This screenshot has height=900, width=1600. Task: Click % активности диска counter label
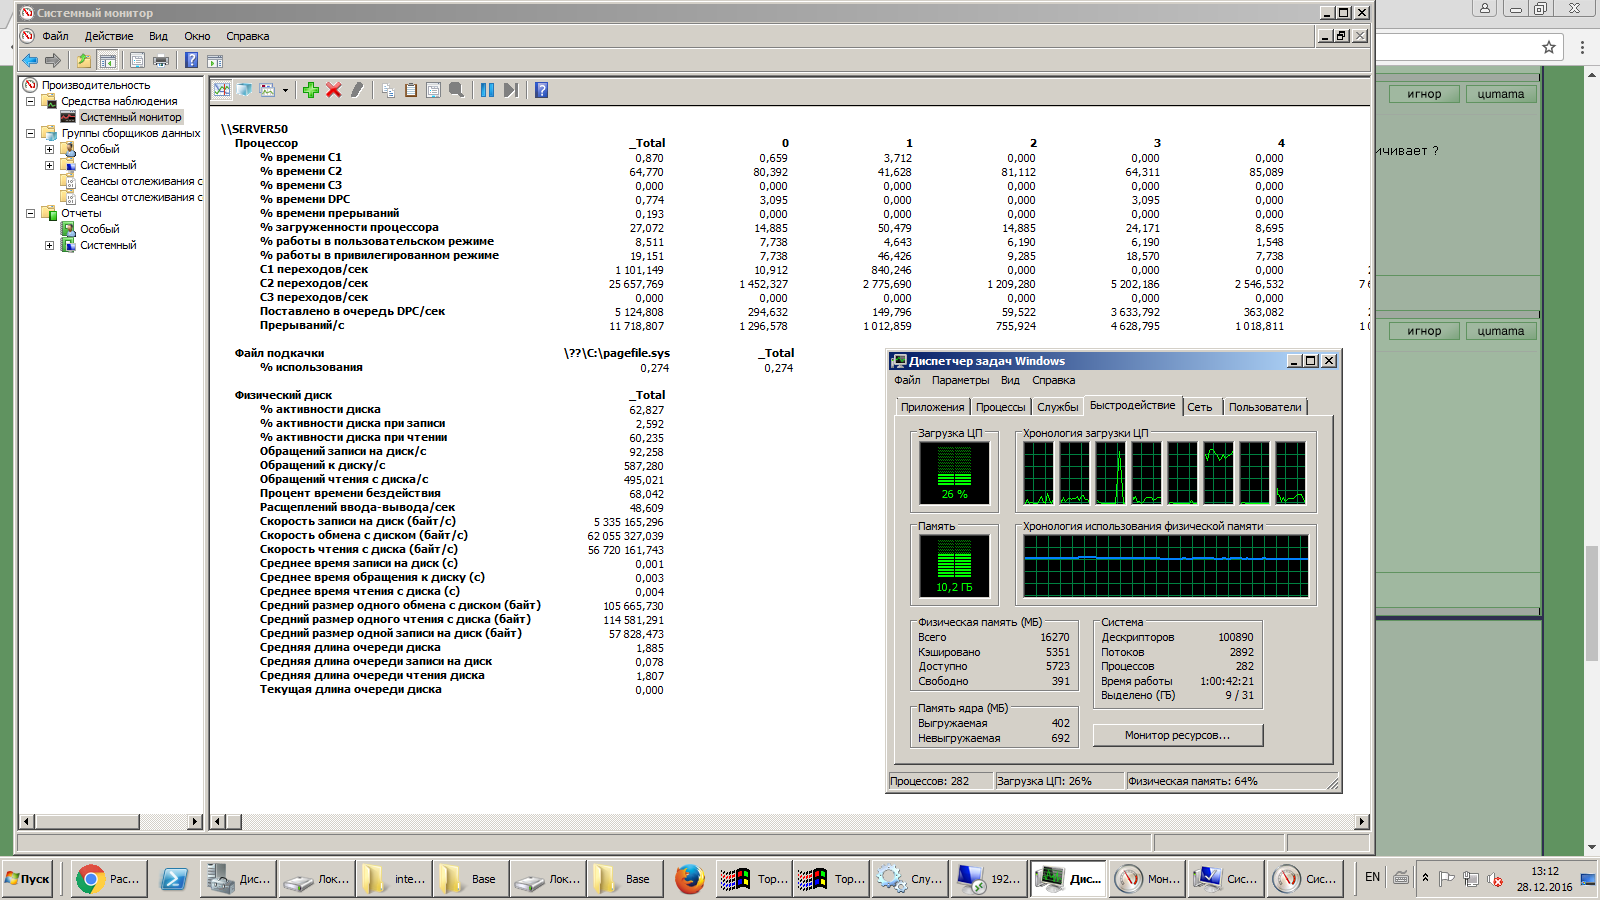click(320, 409)
